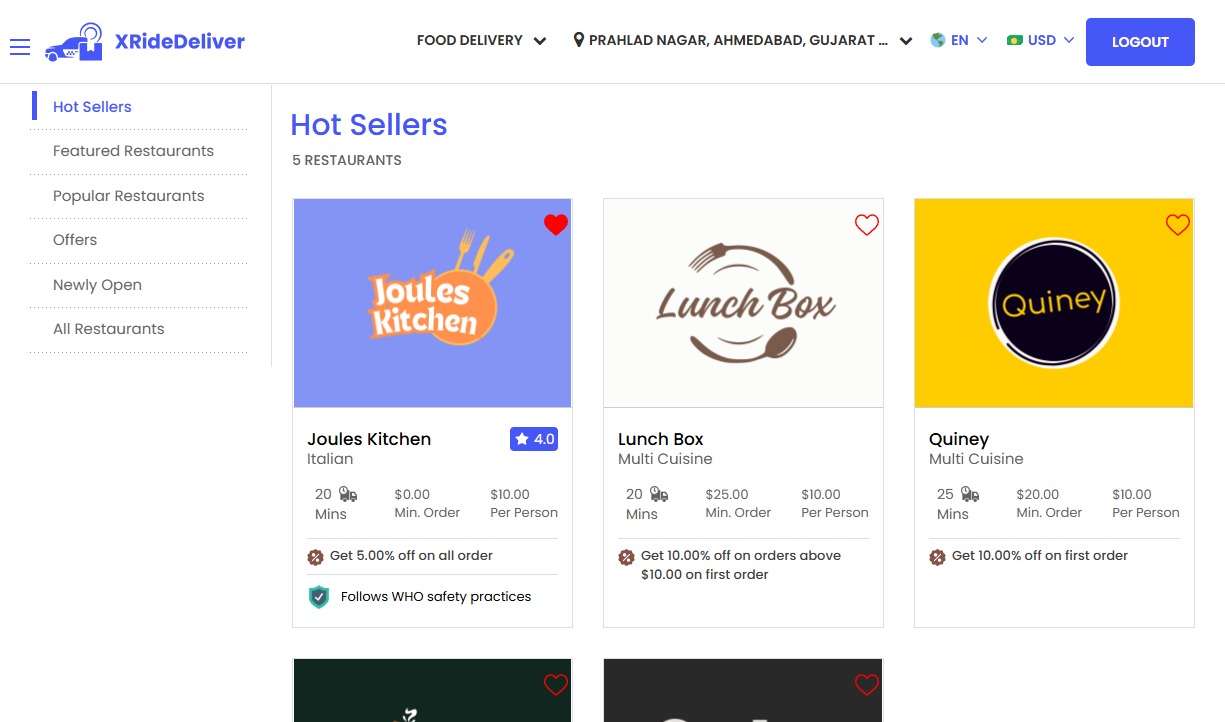Switch to Featured Restaurants in the sidebar

pos(133,150)
